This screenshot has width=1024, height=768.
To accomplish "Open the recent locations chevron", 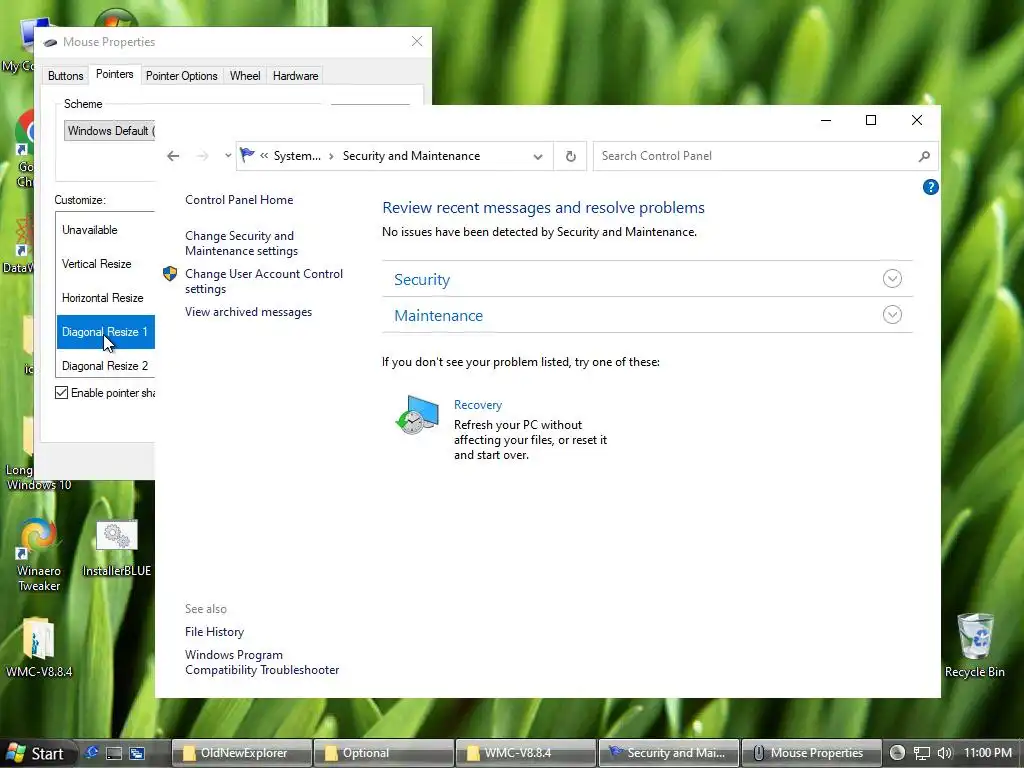I will pyautogui.click(x=228, y=156).
